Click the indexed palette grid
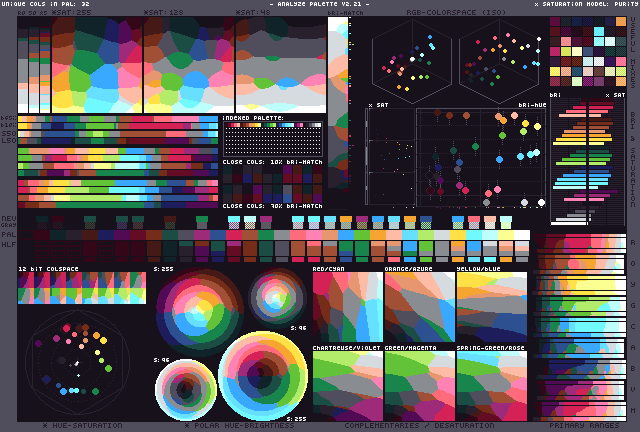The width and height of the screenshot is (640, 432). tap(272, 138)
